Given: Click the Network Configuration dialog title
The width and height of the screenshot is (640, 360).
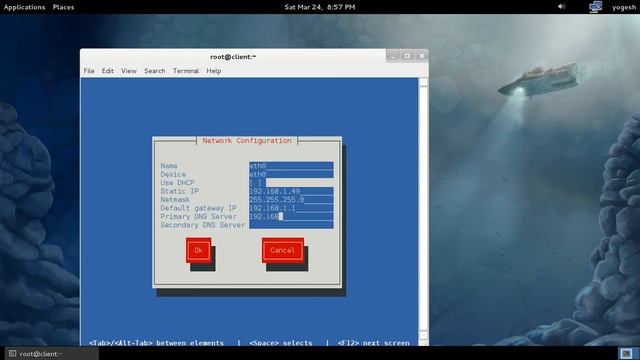Looking at the screenshot, I should (247, 140).
